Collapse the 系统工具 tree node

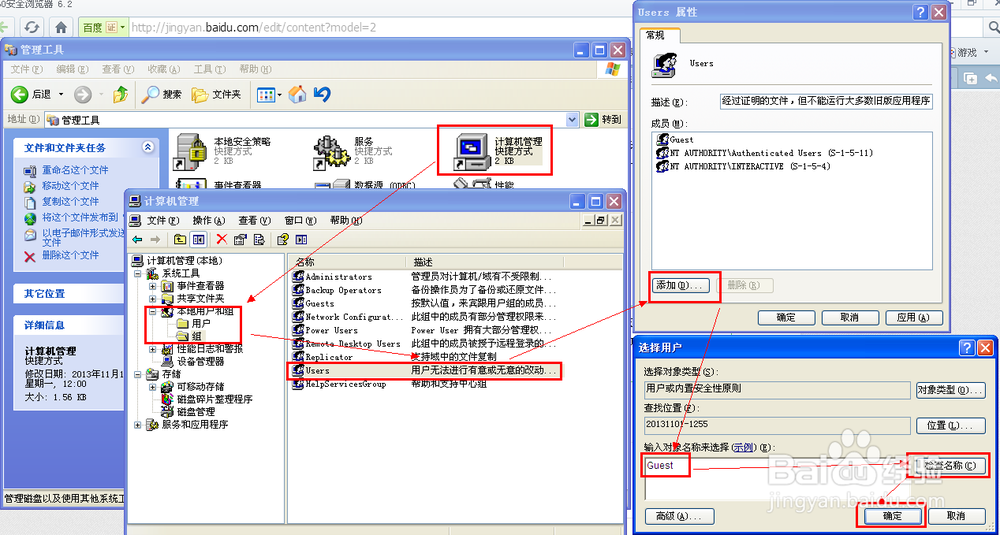[x=138, y=273]
